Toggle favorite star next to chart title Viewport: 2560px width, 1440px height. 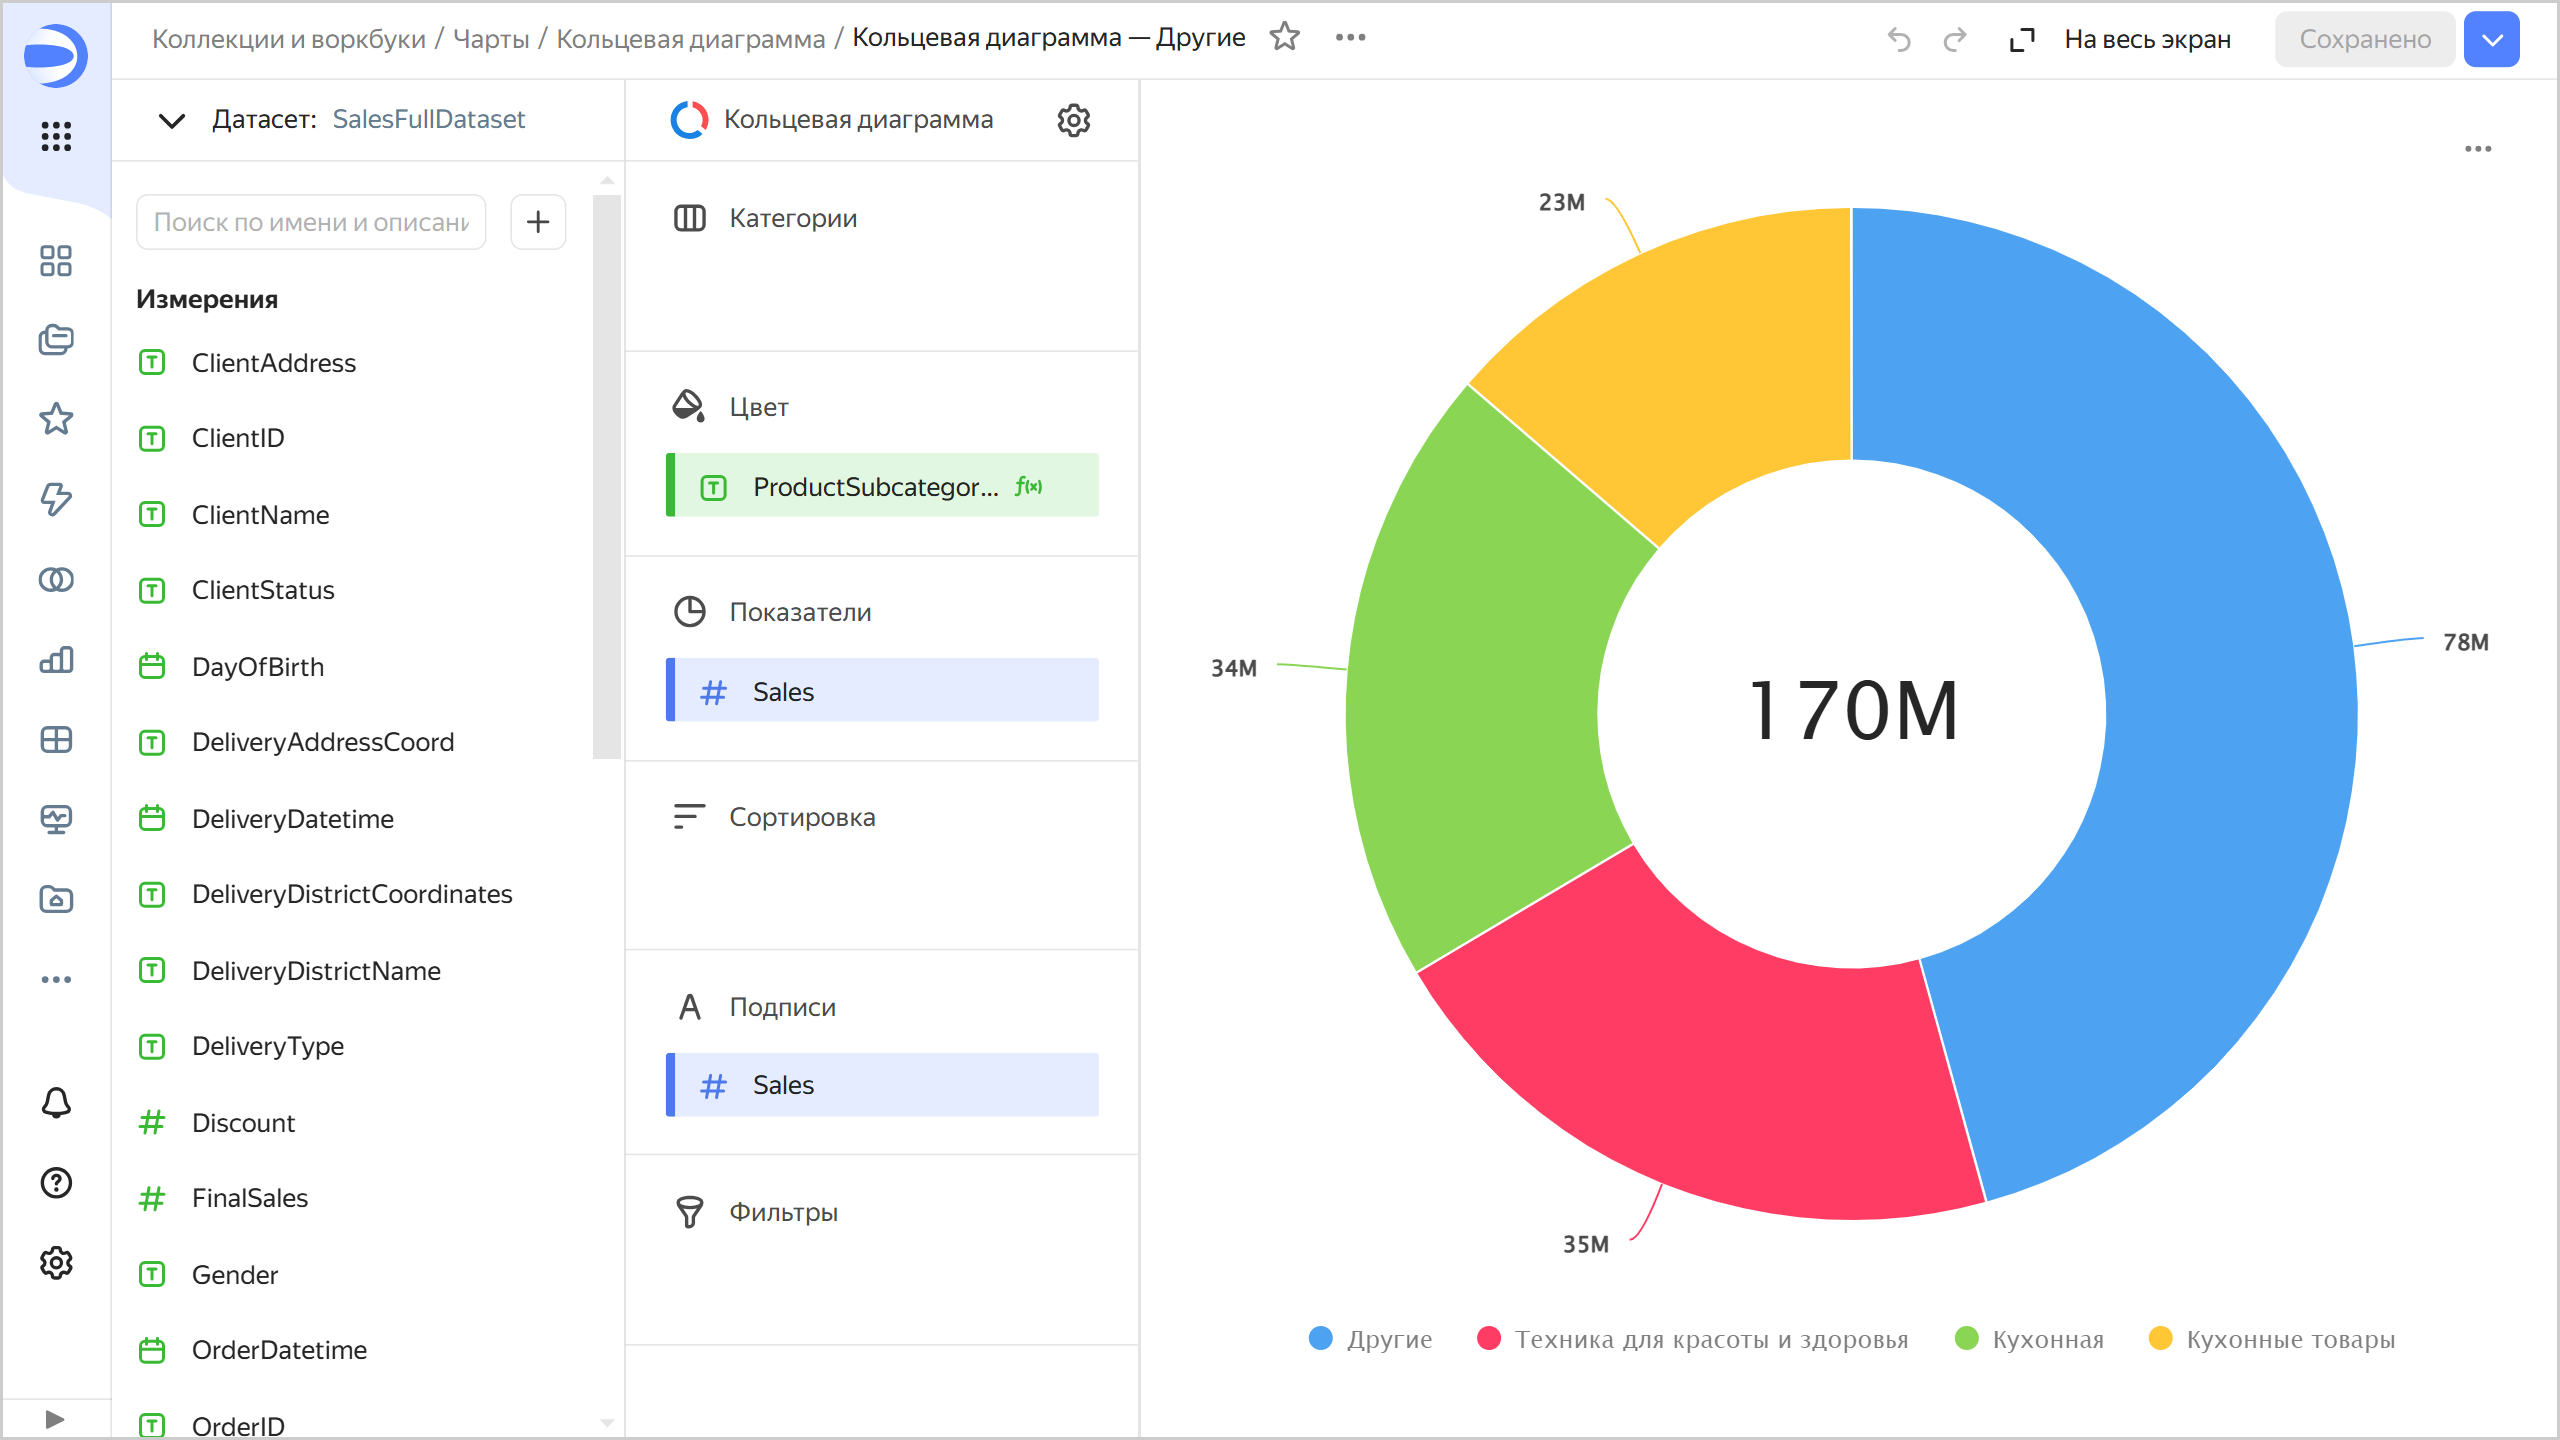click(1285, 37)
